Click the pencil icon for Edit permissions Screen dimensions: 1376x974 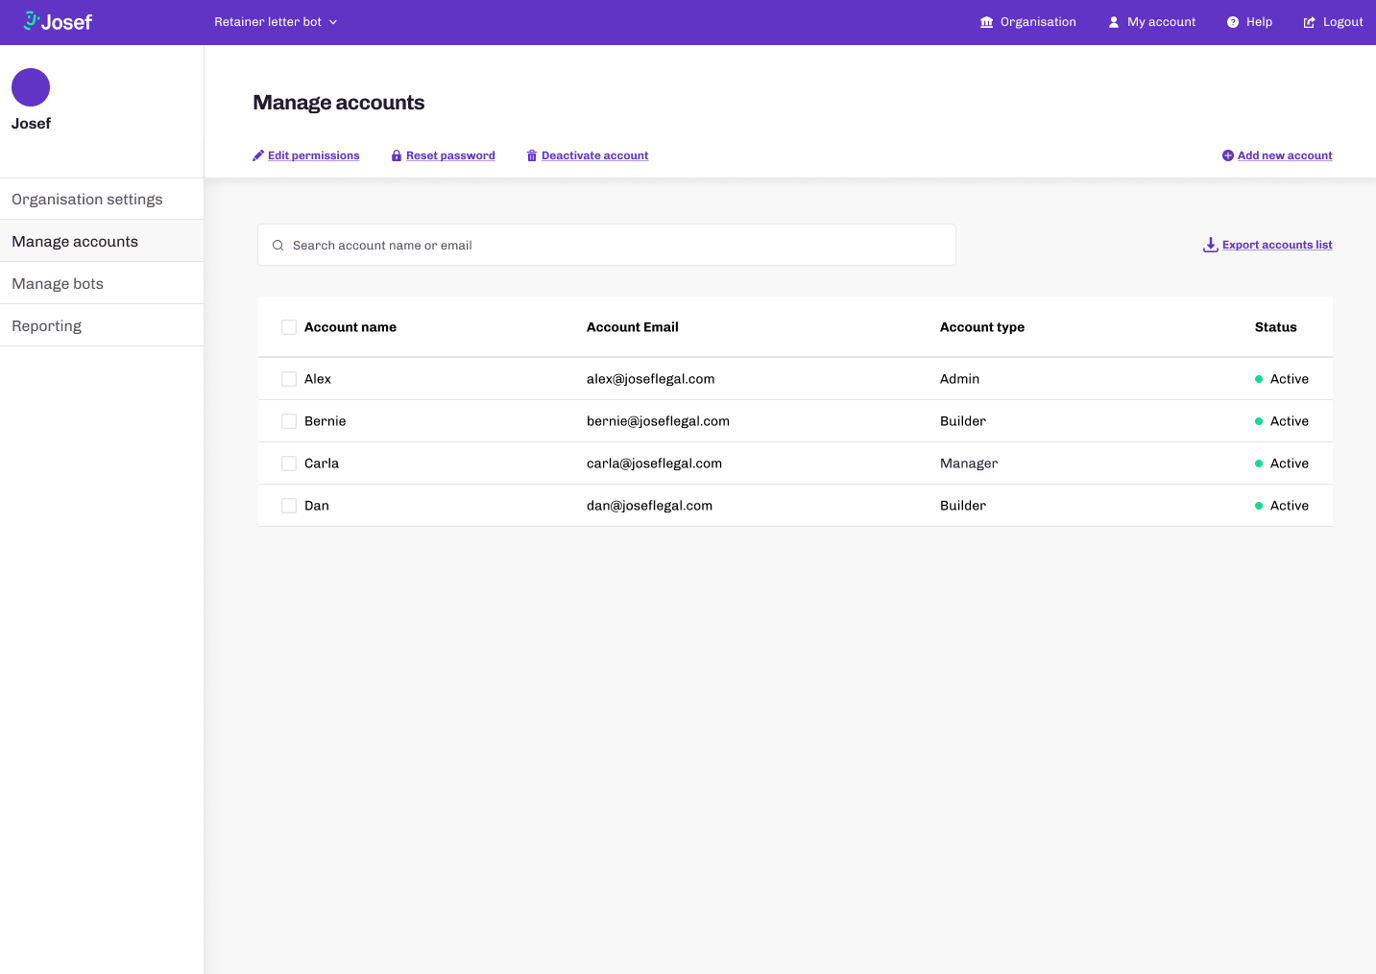258,155
